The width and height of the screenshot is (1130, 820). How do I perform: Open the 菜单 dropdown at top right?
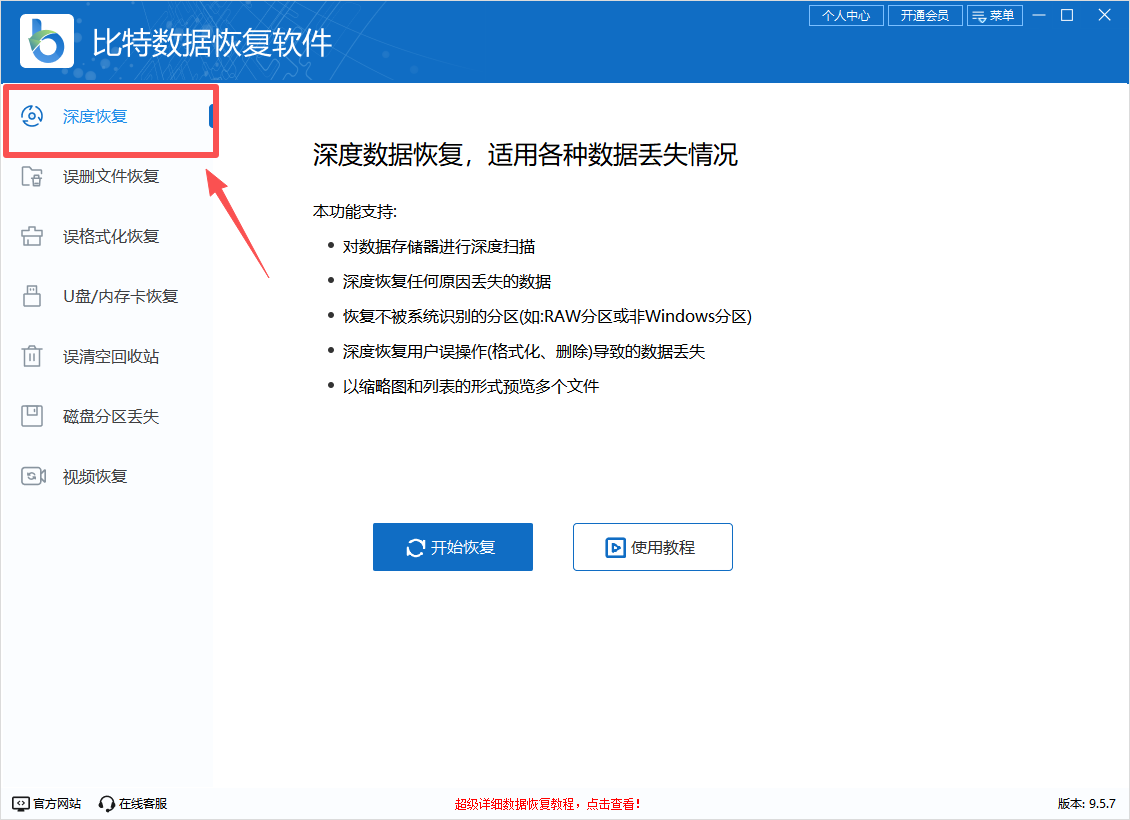(995, 15)
